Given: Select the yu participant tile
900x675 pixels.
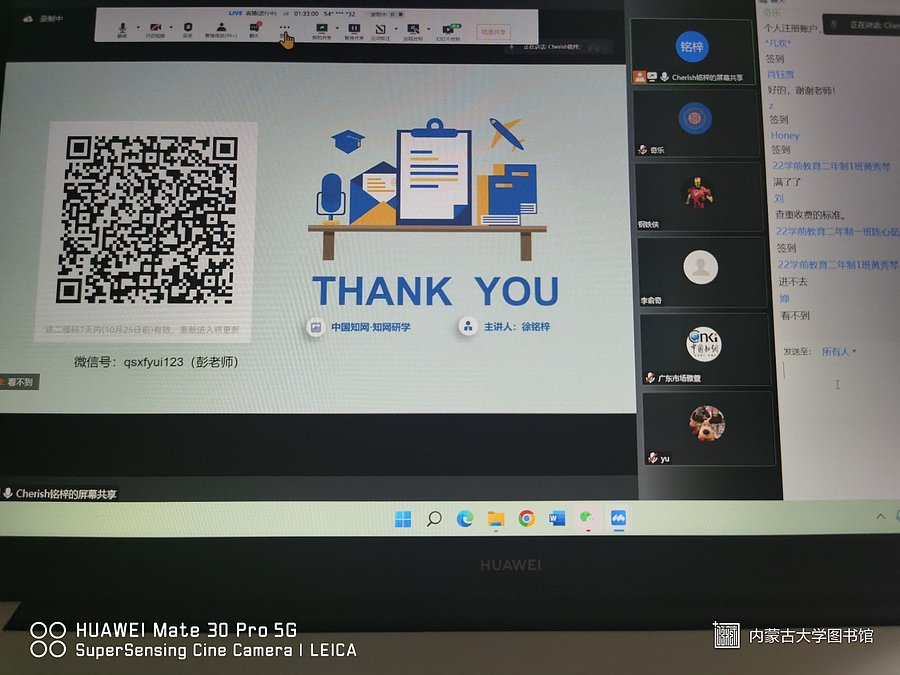Looking at the screenshot, I should pos(708,428).
